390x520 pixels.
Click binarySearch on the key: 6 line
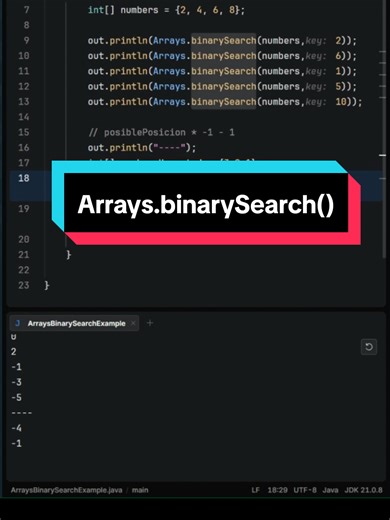[x=223, y=56]
